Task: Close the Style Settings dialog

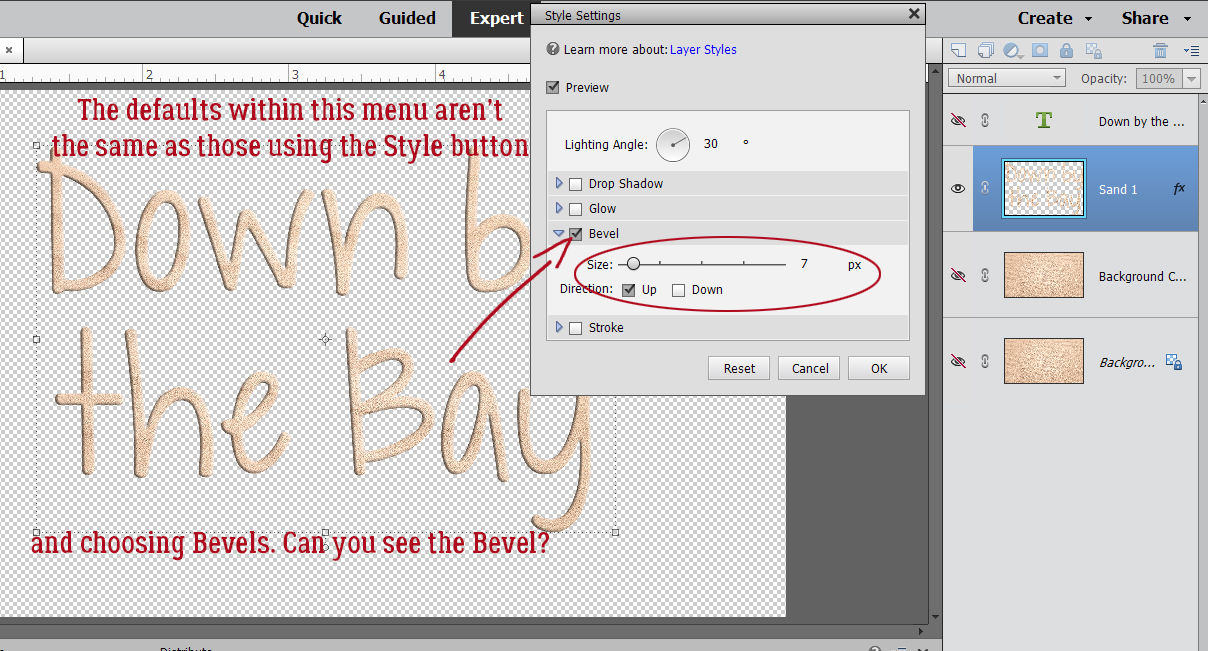Action: (913, 14)
